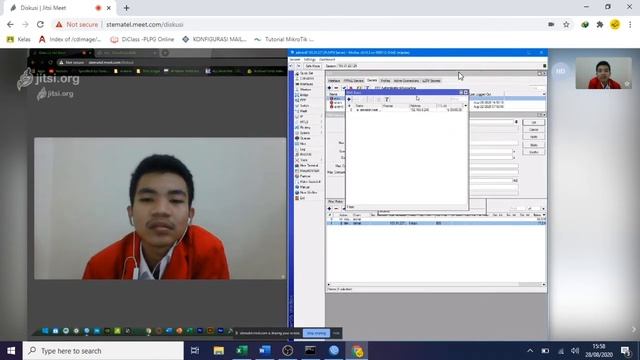The image size is (640, 360).
Task: Click the disable X in PPP toolbar
Action: (x=351, y=88)
